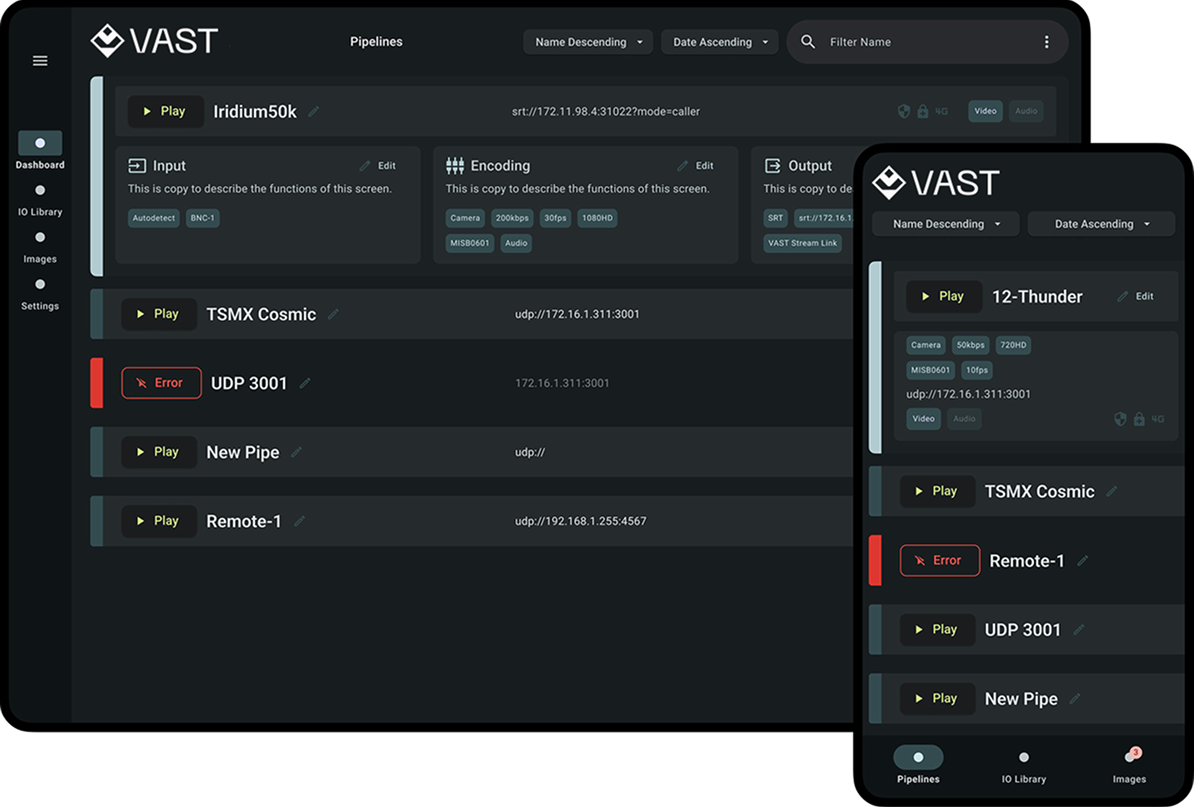Edit New Pipe pencil on phone

click(1074, 699)
